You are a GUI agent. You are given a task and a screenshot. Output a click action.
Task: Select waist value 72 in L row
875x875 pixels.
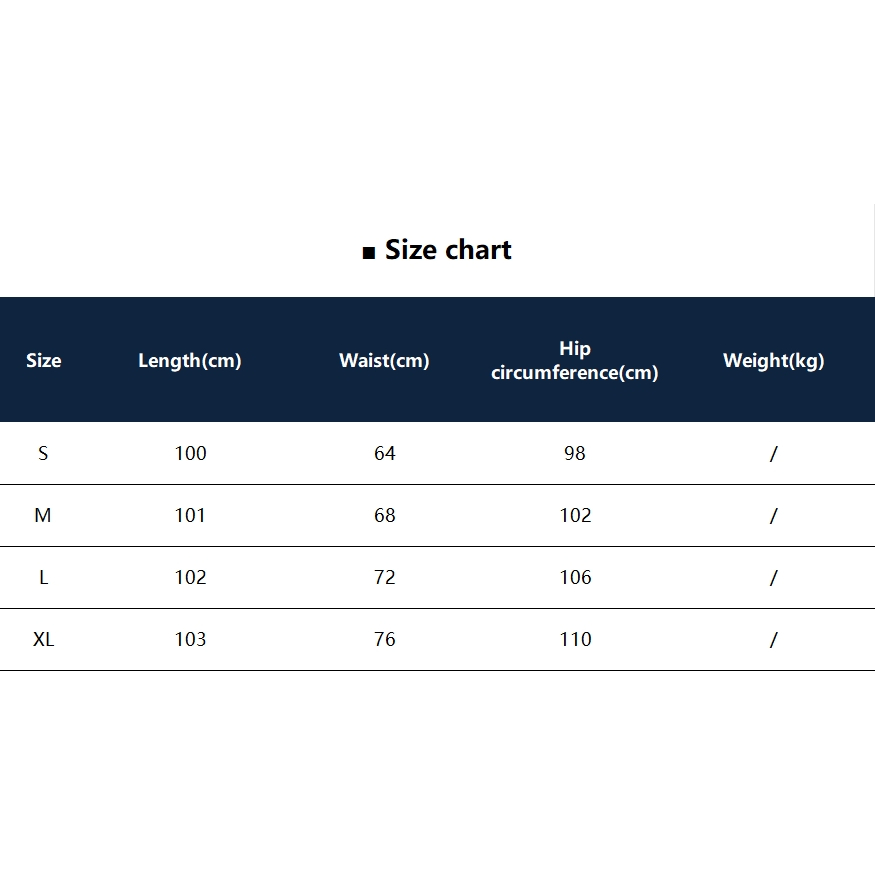click(385, 577)
